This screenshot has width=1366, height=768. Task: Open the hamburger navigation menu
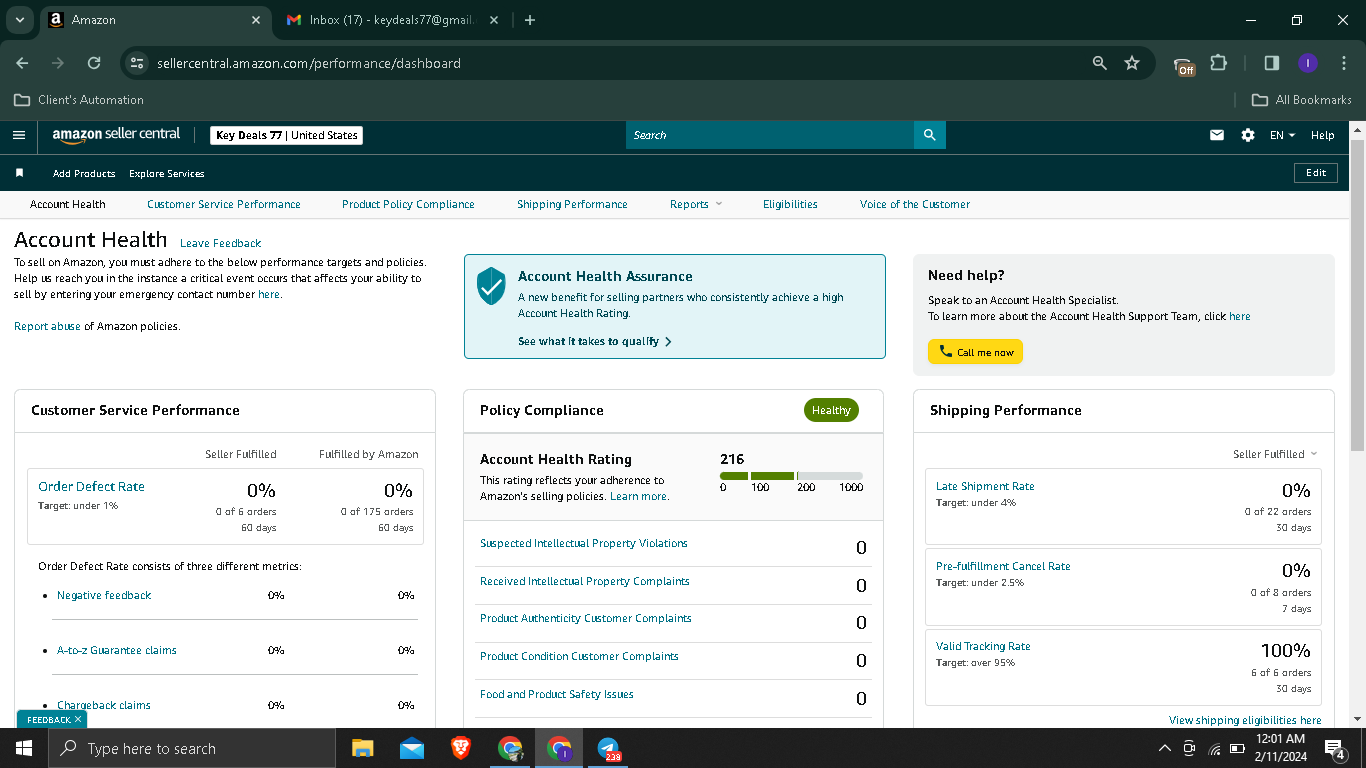19,135
